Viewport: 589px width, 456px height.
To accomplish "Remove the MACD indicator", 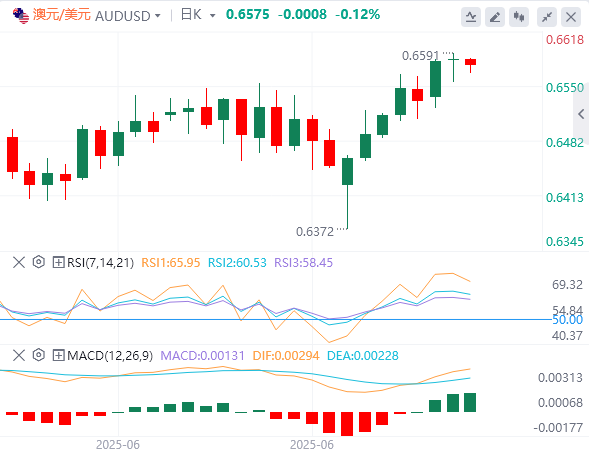I will (x=19, y=355).
